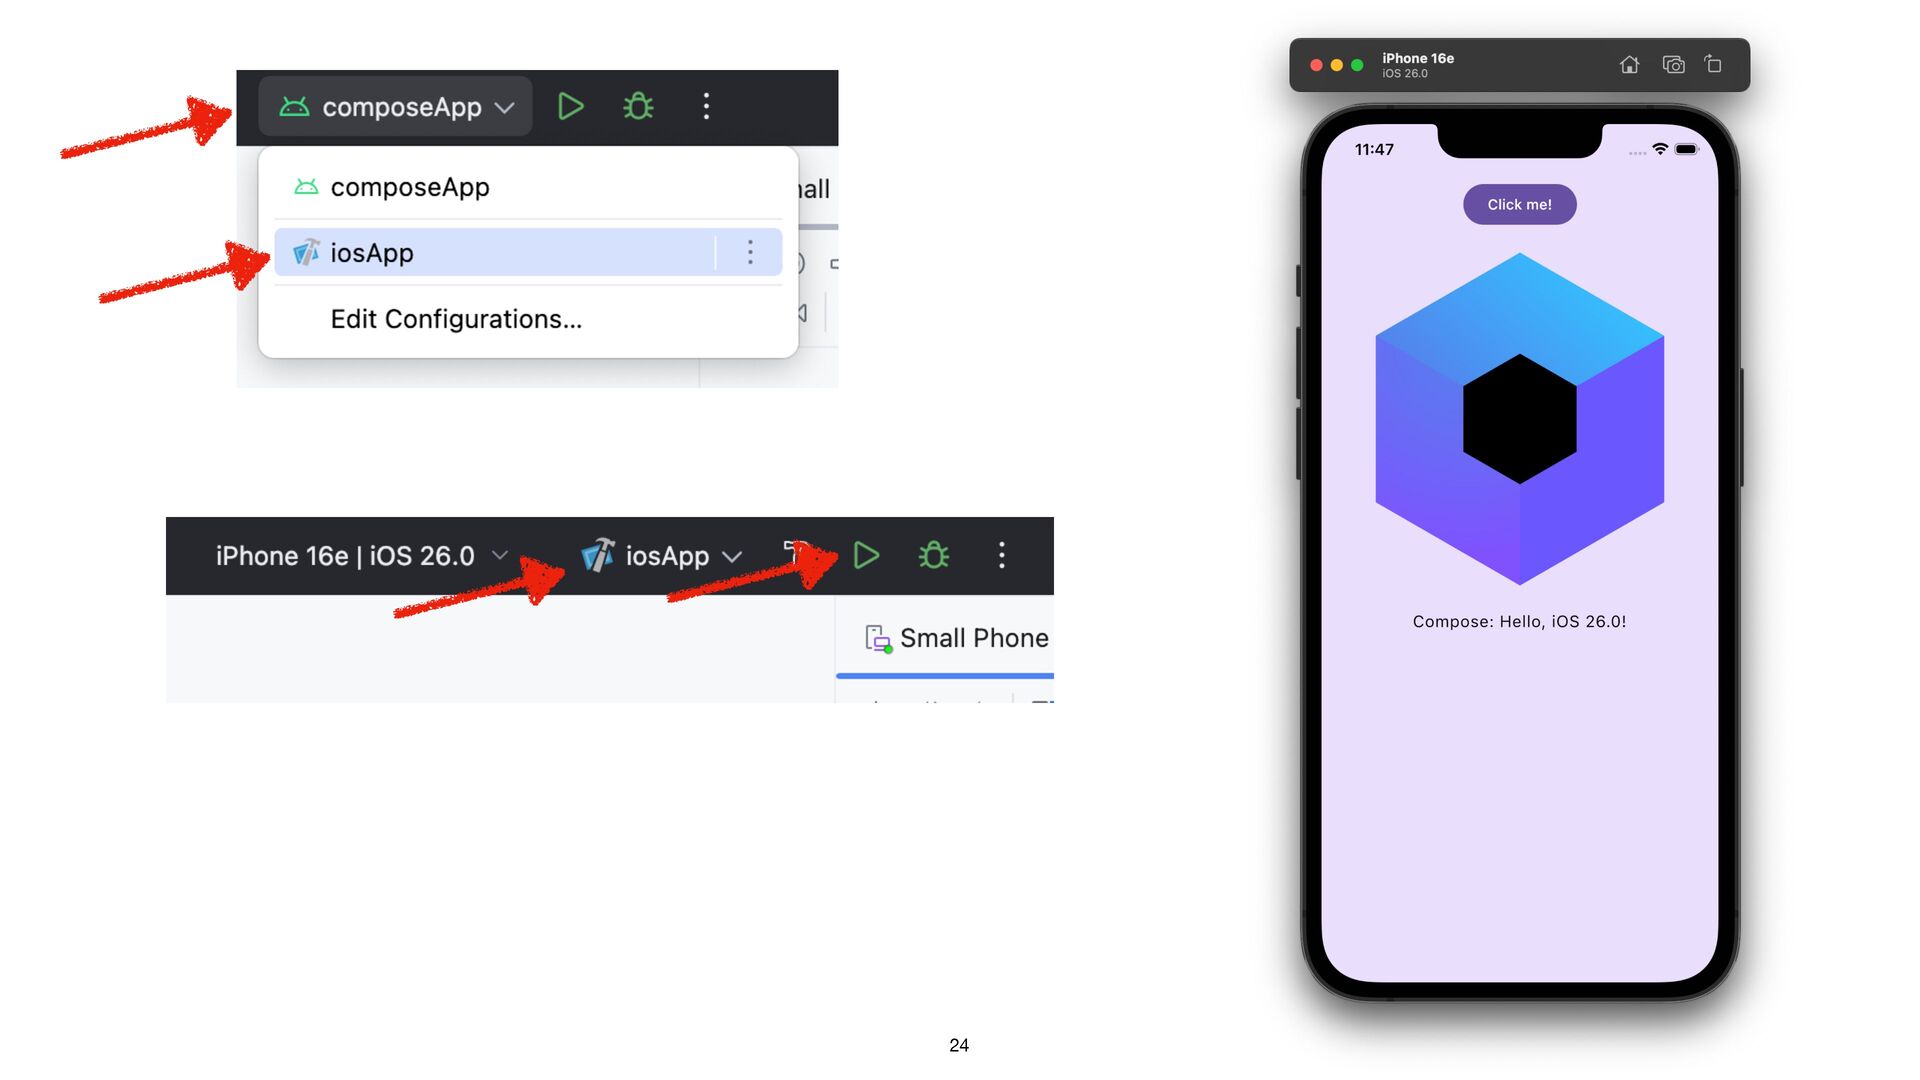
Task: Click the green Run button beside composeApp
Action: (570, 106)
